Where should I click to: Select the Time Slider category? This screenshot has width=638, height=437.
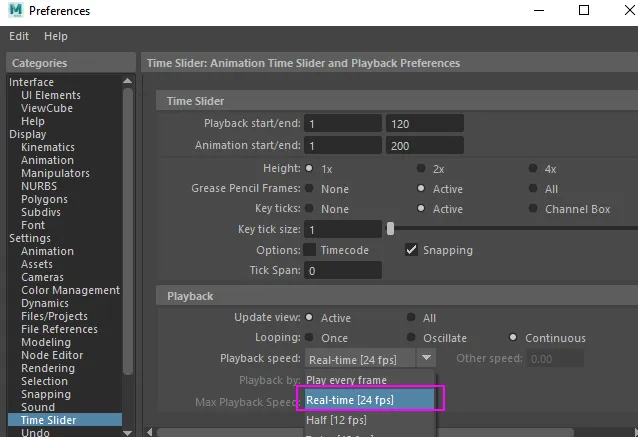point(65,420)
